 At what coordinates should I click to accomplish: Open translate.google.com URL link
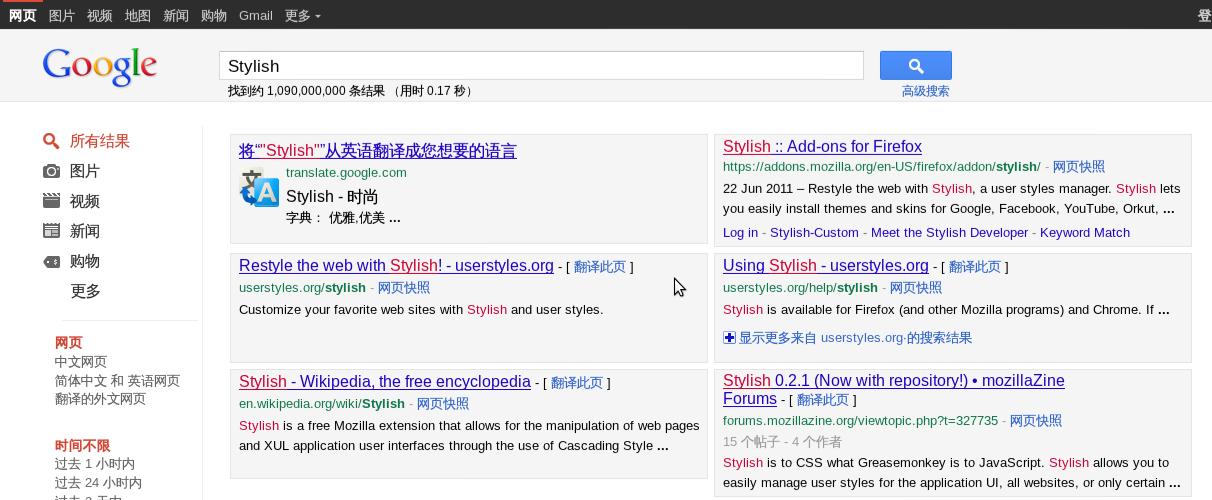coord(346,172)
